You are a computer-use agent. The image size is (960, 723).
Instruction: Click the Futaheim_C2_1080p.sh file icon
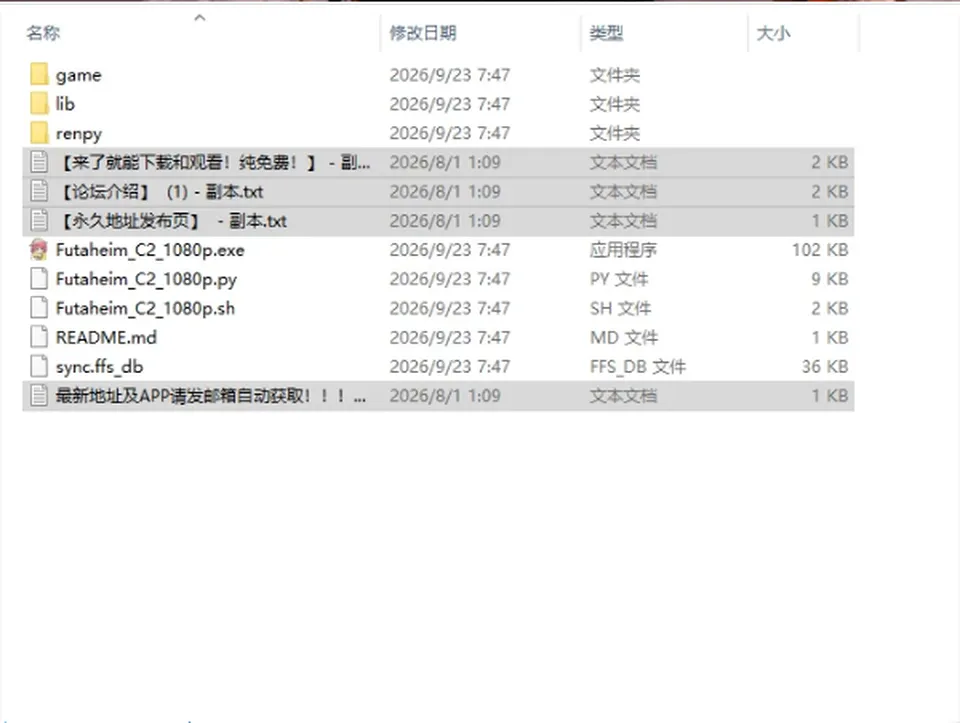[x=39, y=308]
